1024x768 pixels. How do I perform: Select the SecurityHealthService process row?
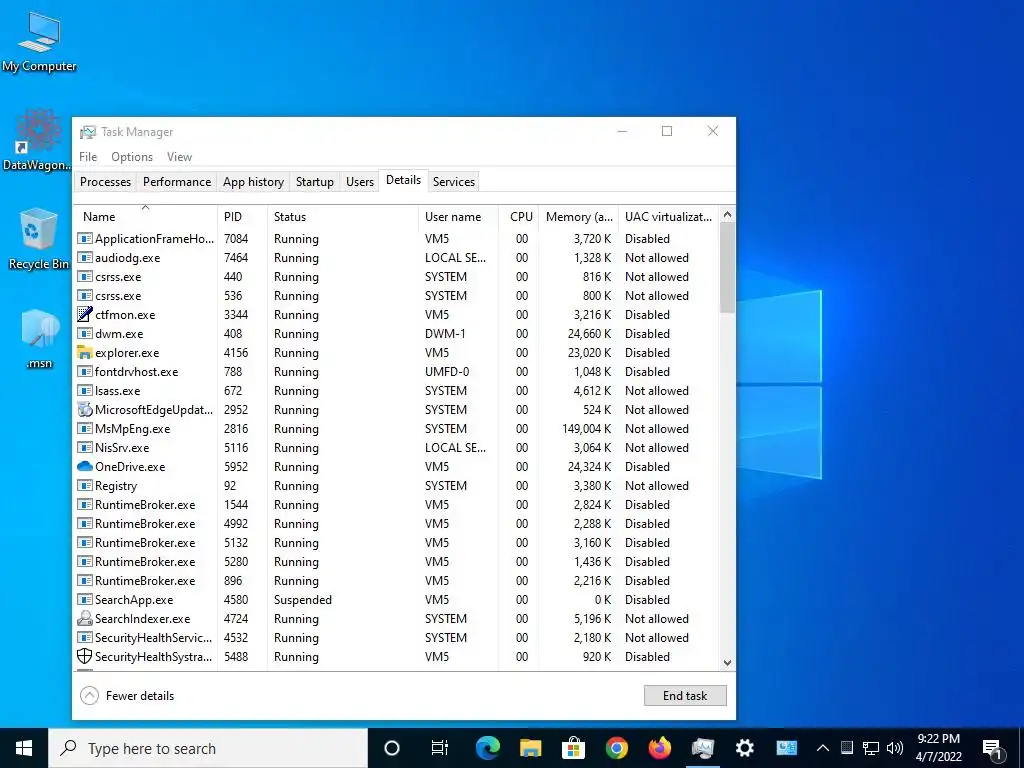click(x=396, y=637)
